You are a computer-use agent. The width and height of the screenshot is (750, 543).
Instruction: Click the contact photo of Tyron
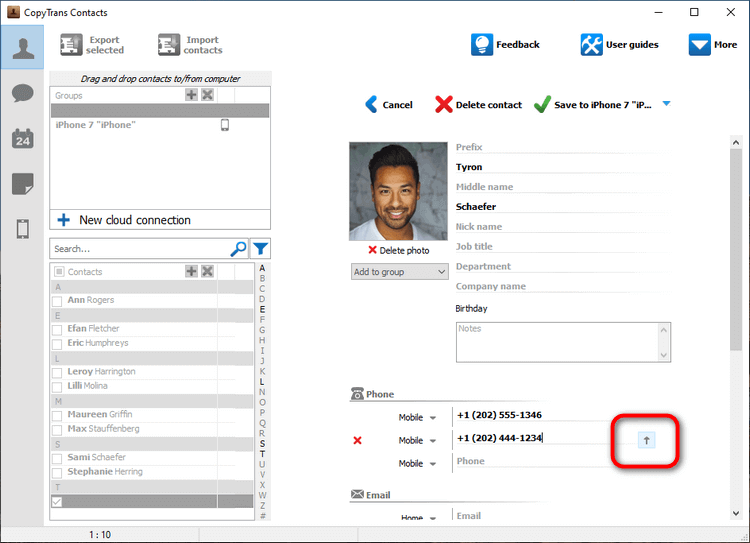pos(398,191)
